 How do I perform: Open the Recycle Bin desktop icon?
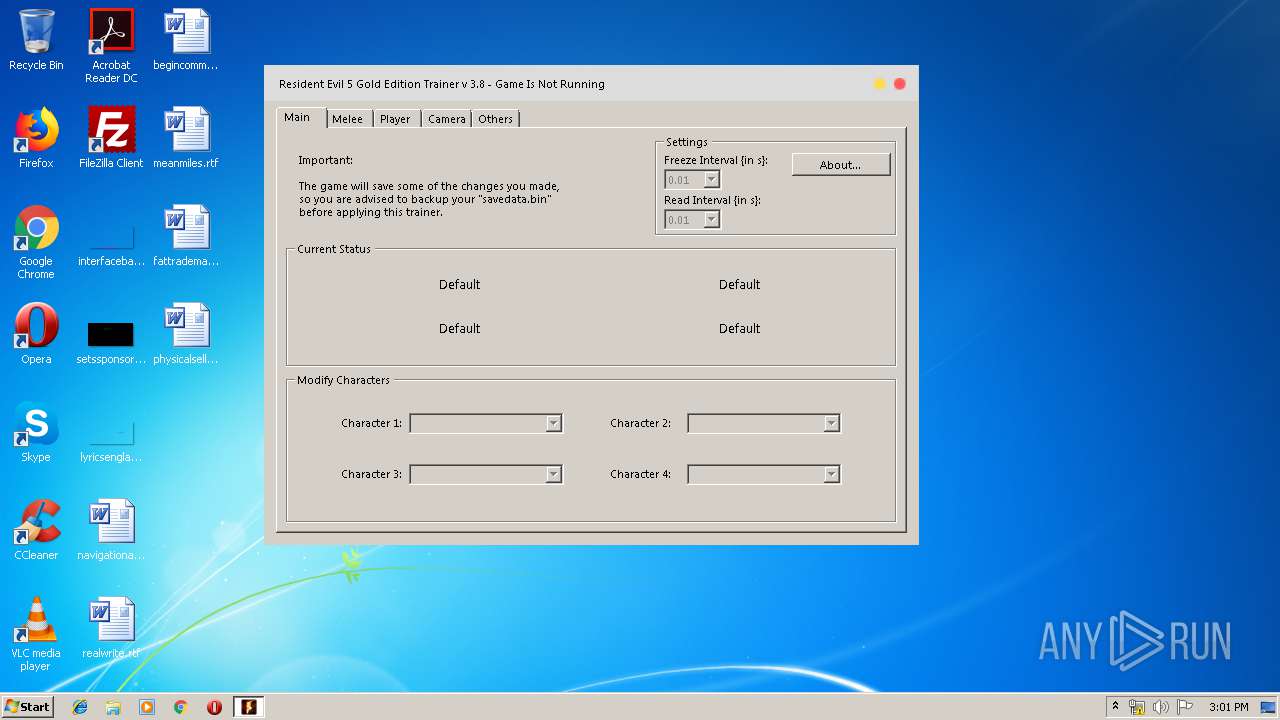coord(36,41)
